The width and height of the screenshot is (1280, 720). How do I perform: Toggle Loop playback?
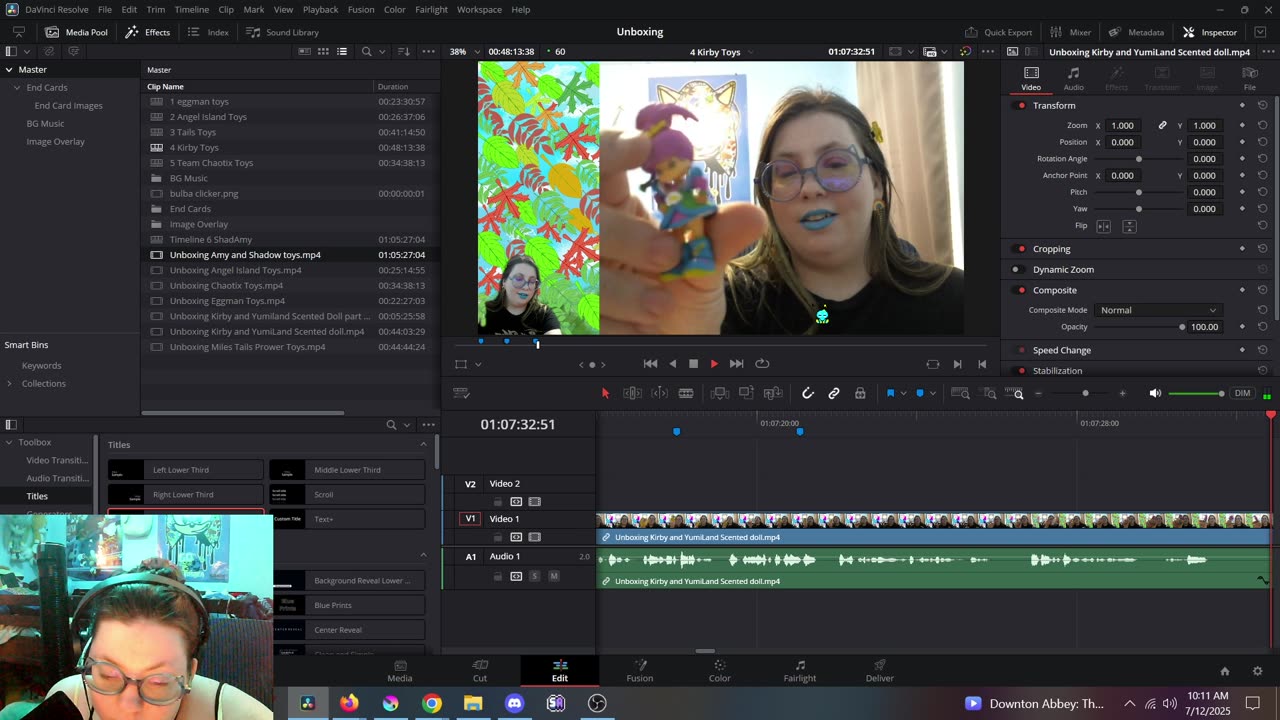click(762, 364)
